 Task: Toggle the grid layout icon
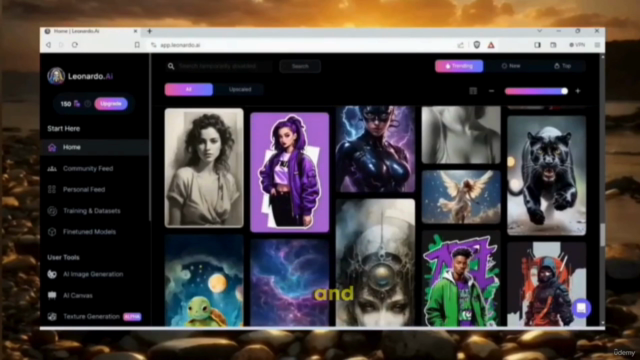pos(473,91)
